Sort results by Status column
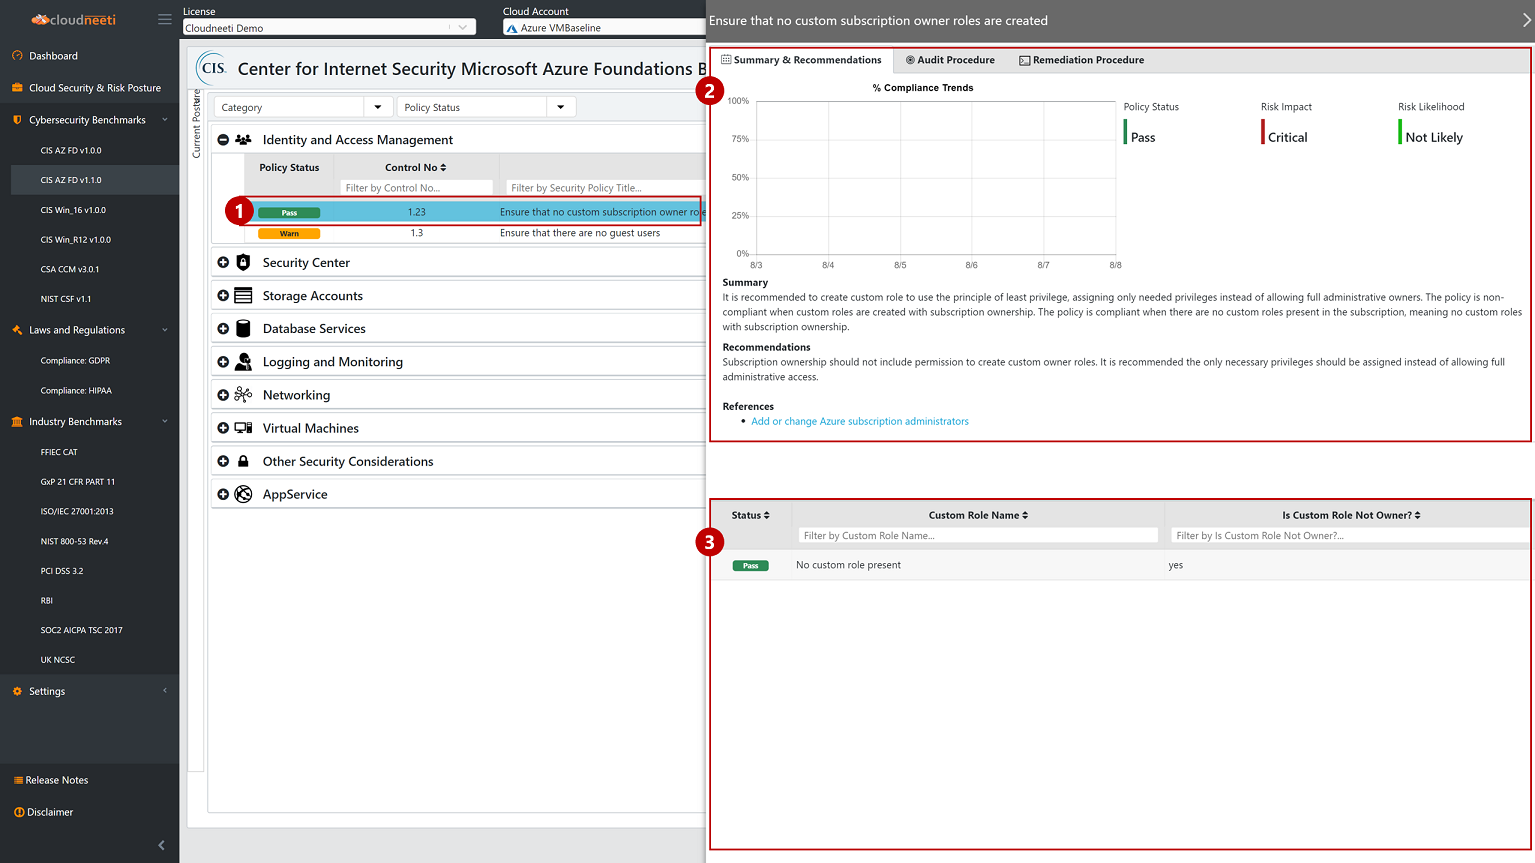1535x863 pixels. pyautogui.click(x=750, y=516)
